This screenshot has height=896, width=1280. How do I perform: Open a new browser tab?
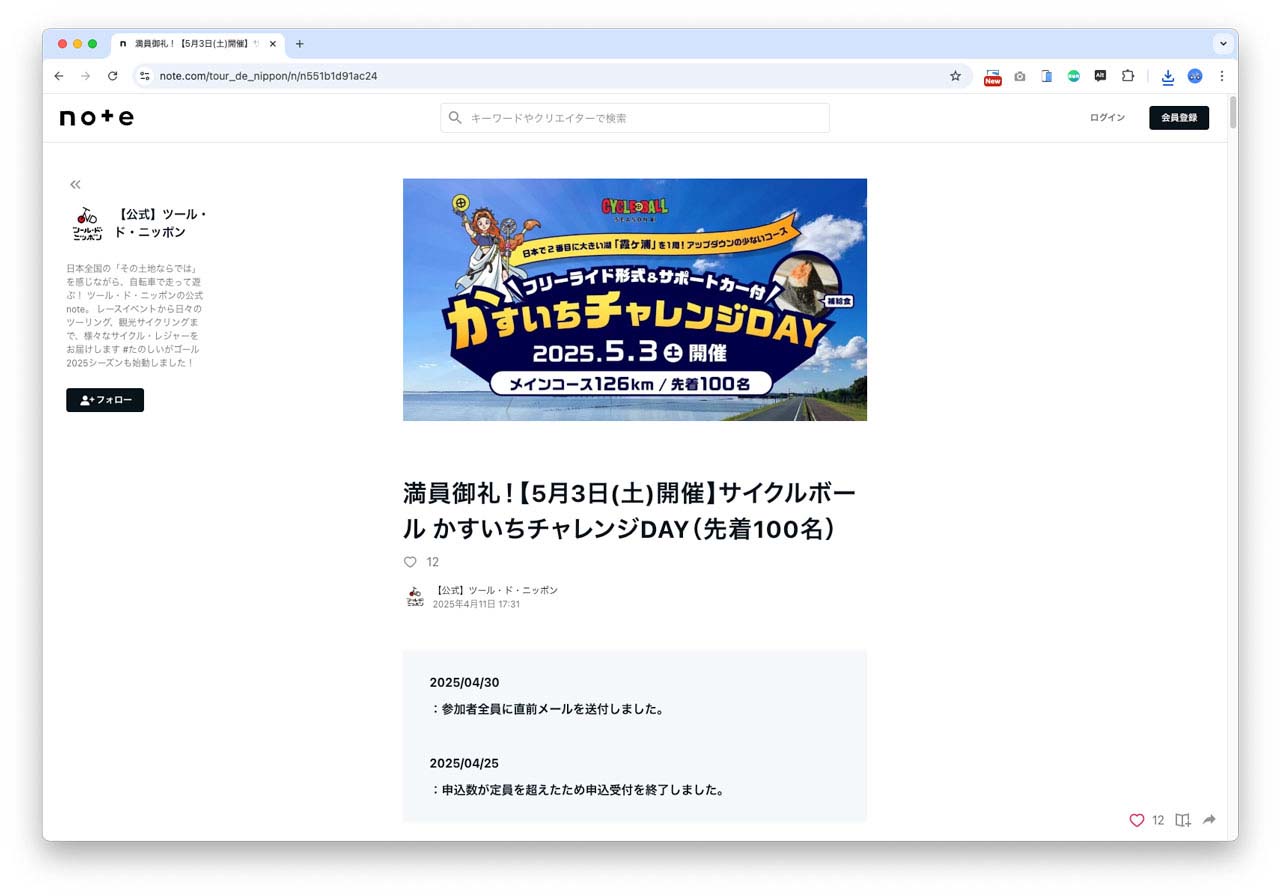click(x=299, y=44)
